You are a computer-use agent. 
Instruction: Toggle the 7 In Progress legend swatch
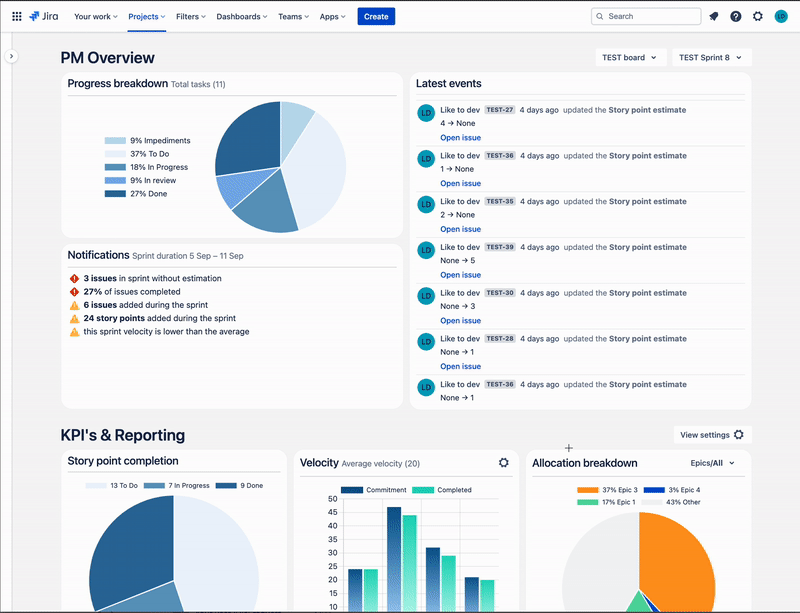coord(154,486)
